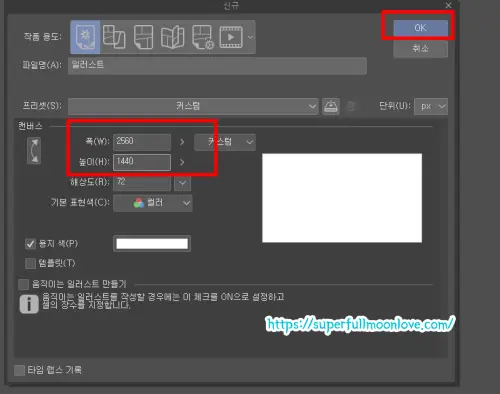This screenshot has height=394, width=500.
Task: Click the save preset icon
Action: 331,106
